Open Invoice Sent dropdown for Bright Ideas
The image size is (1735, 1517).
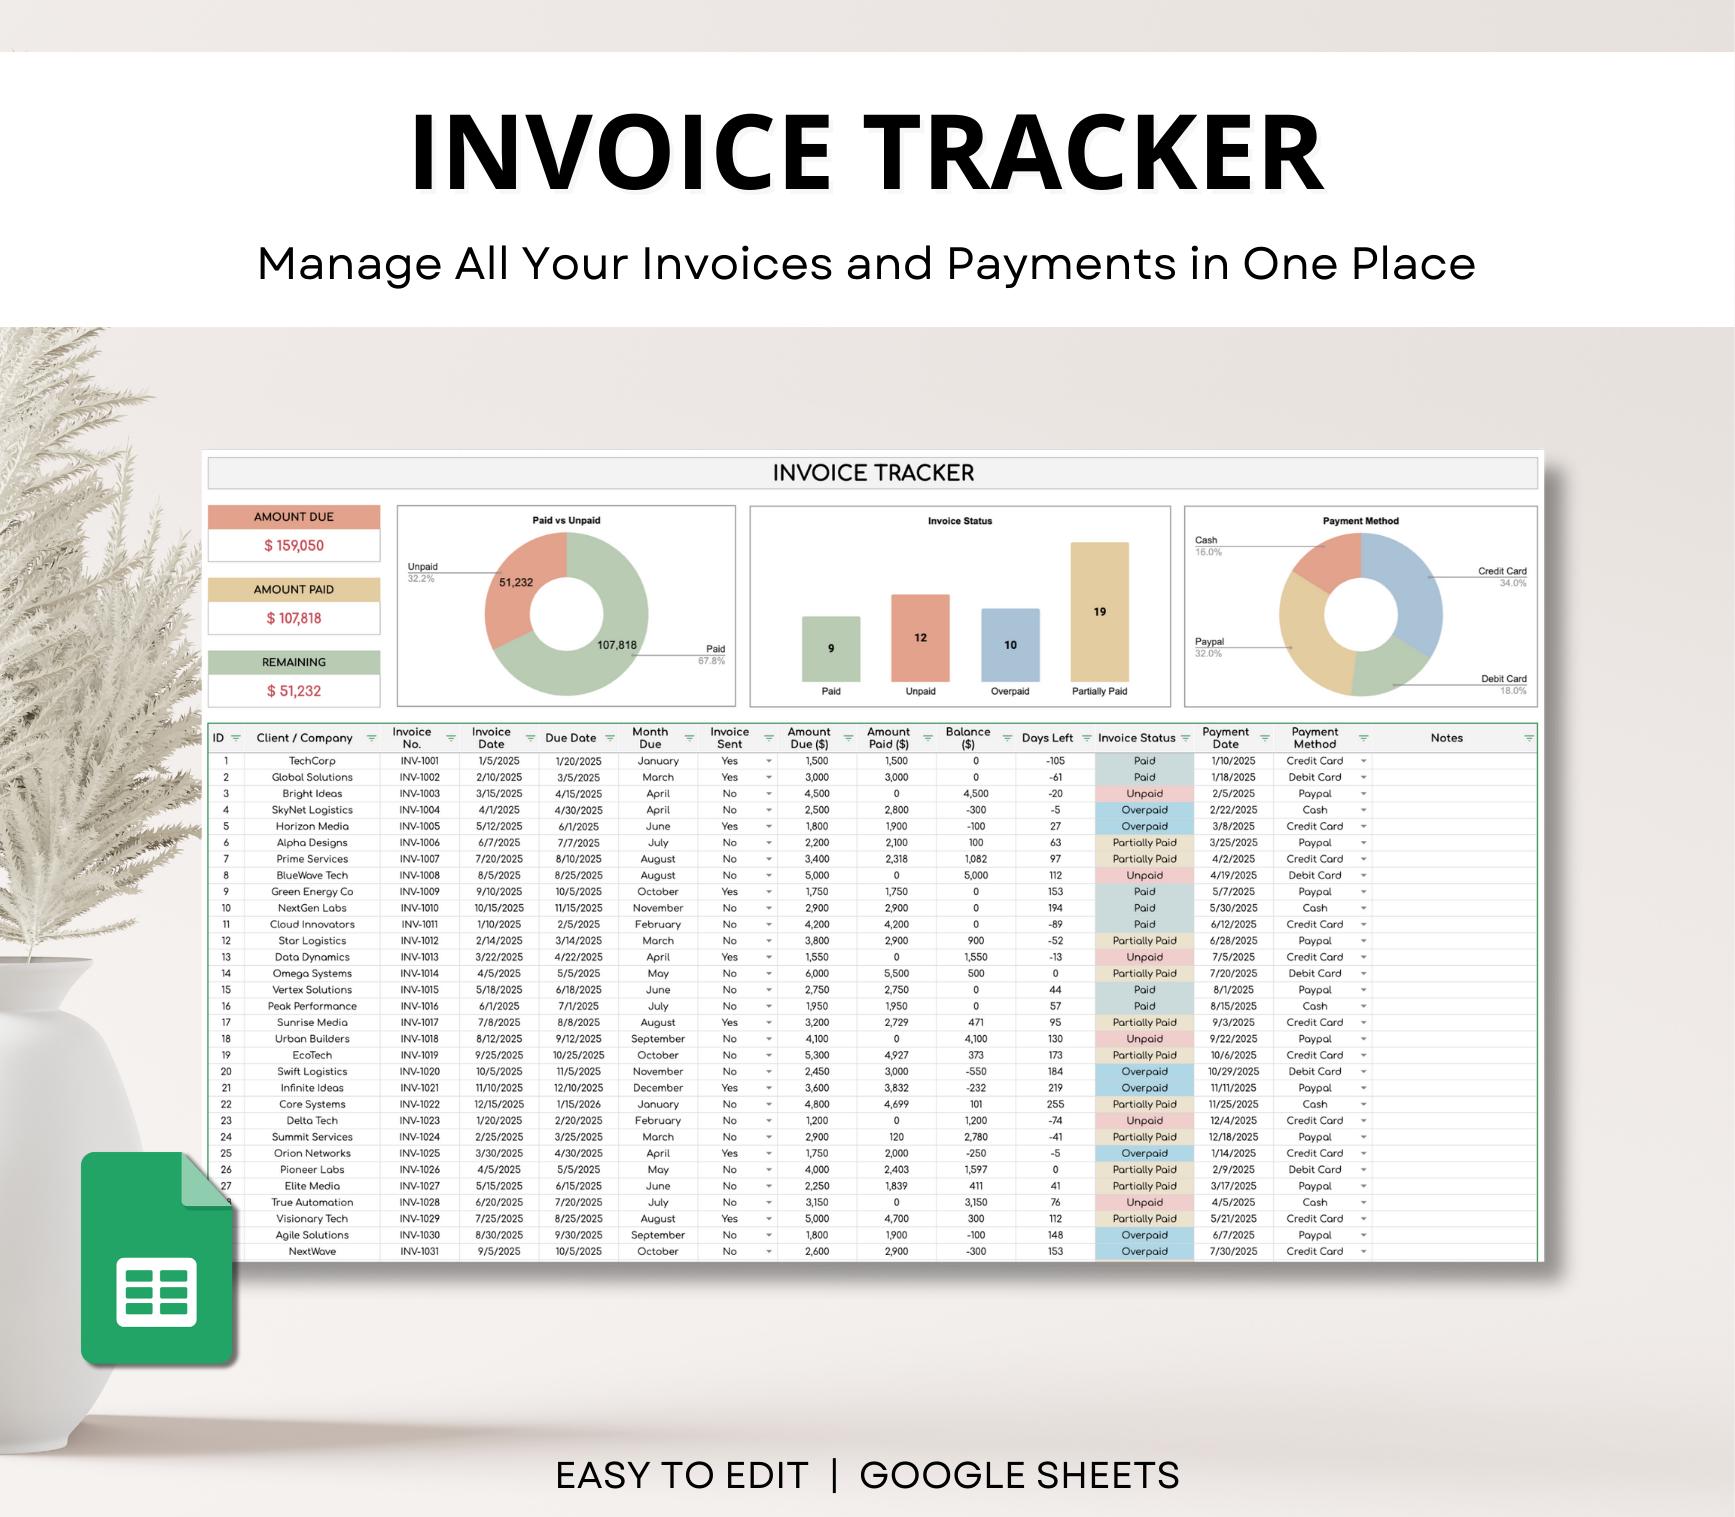768,793
